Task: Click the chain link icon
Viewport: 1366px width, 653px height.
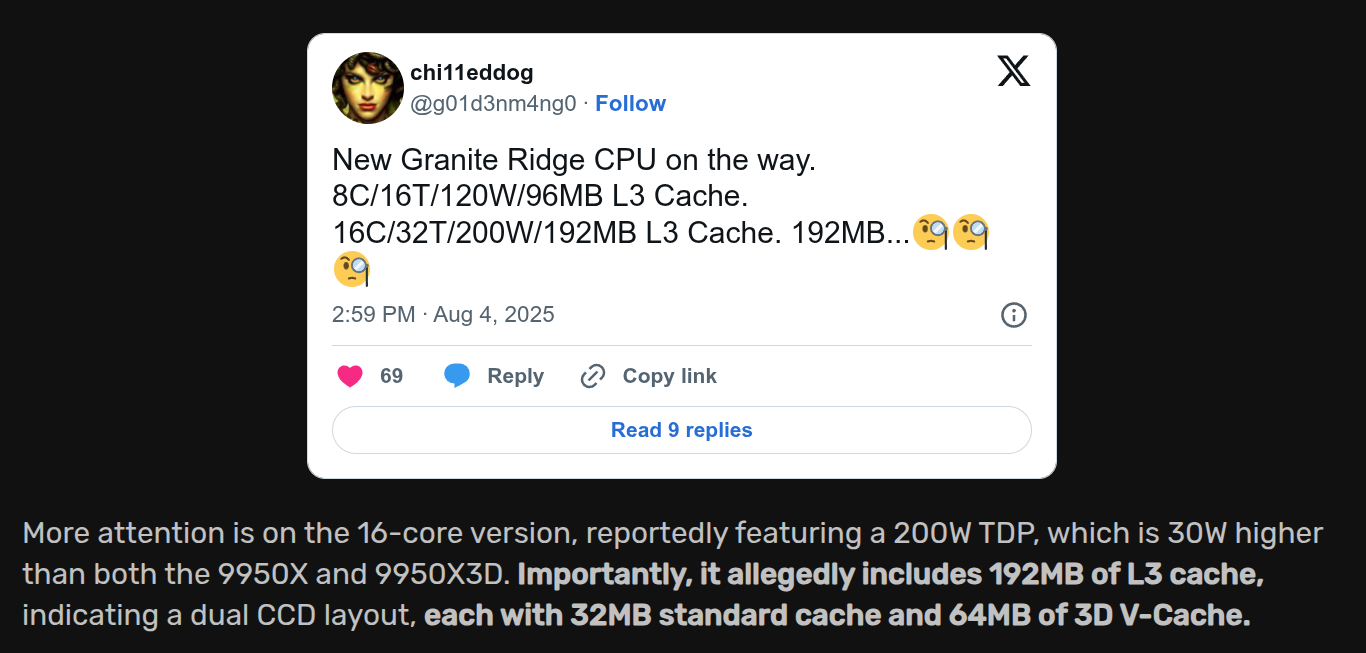Action: [593, 376]
